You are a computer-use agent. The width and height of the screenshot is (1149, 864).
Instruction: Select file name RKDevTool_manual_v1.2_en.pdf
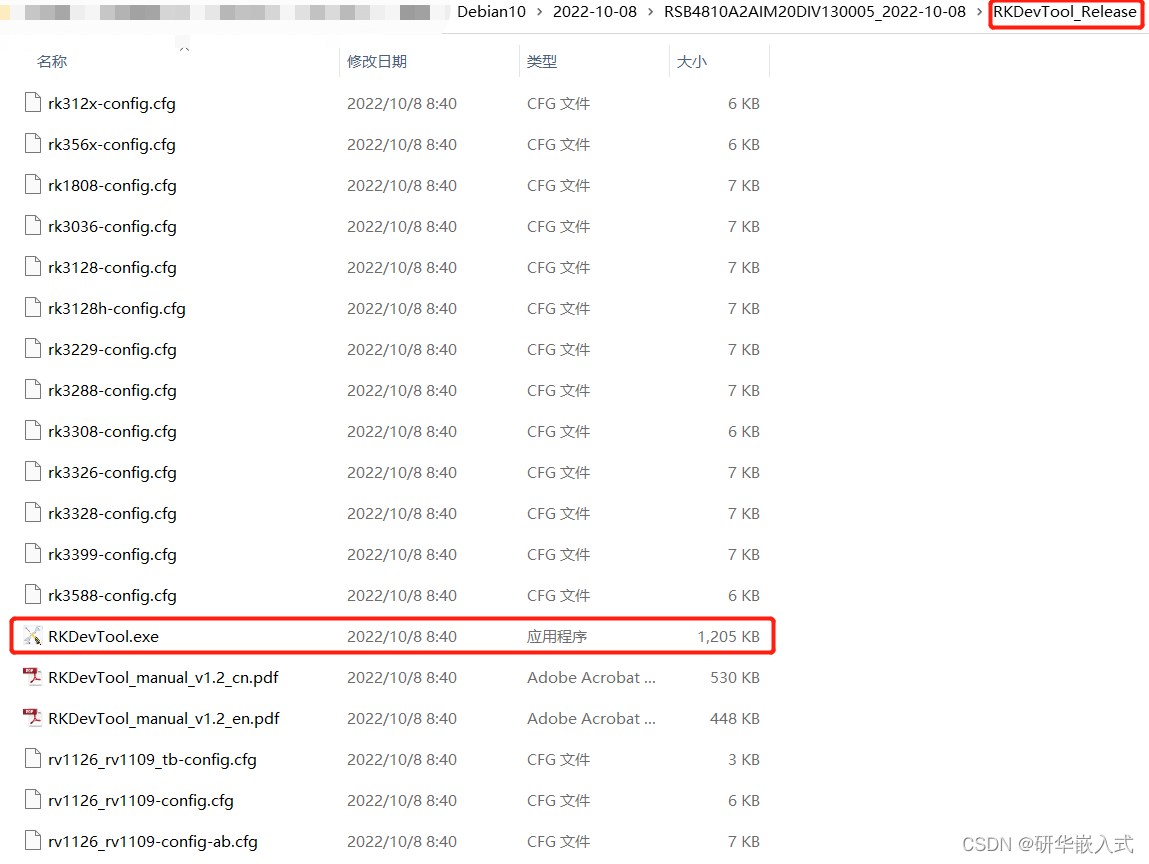click(163, 718)
